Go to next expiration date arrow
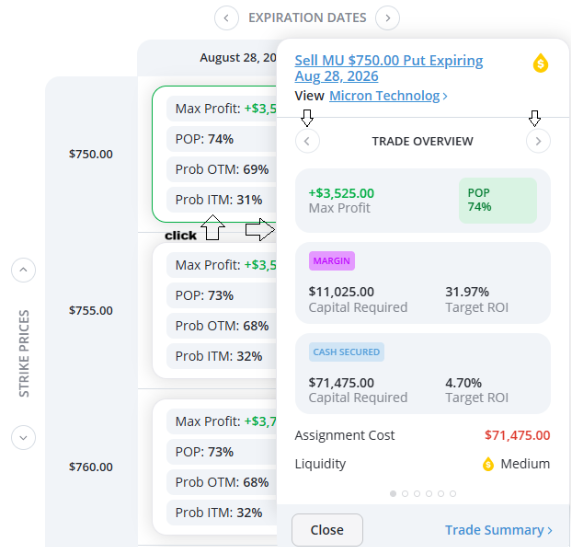Viewport: 571px width, 547px height. tap(387, 18)
